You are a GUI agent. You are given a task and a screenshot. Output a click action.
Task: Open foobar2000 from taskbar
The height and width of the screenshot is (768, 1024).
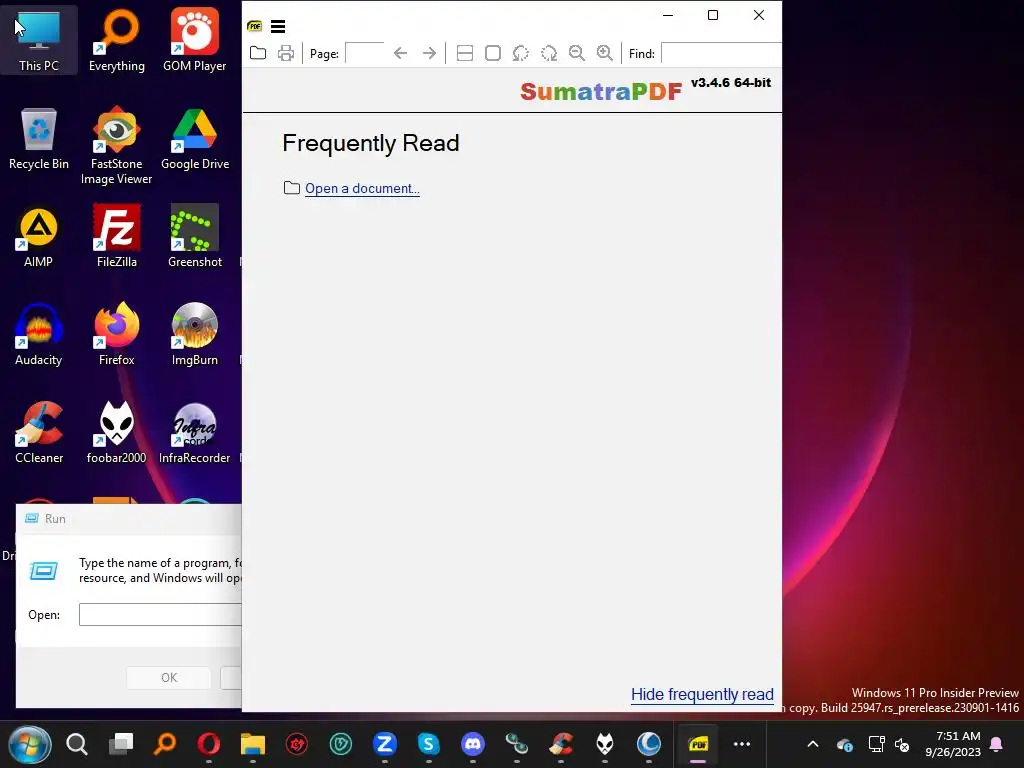pyautogui.click(x=605, y=744)
